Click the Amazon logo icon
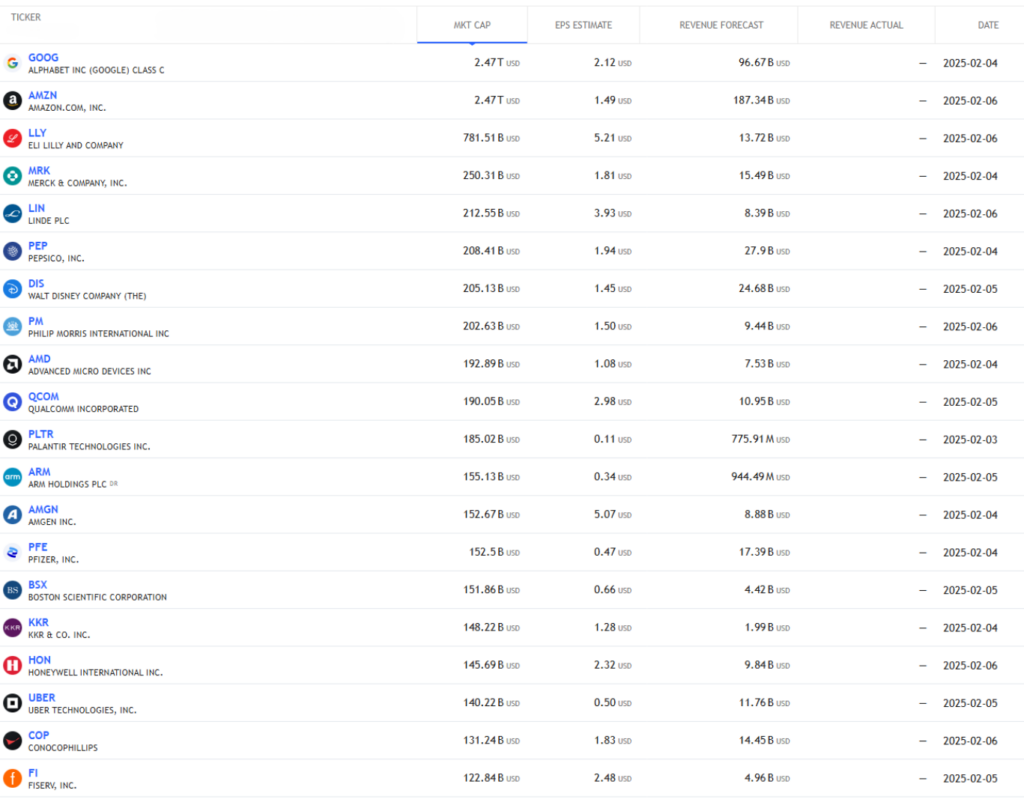The height and width of the screenshot is (808, 1024). point(12,101)
